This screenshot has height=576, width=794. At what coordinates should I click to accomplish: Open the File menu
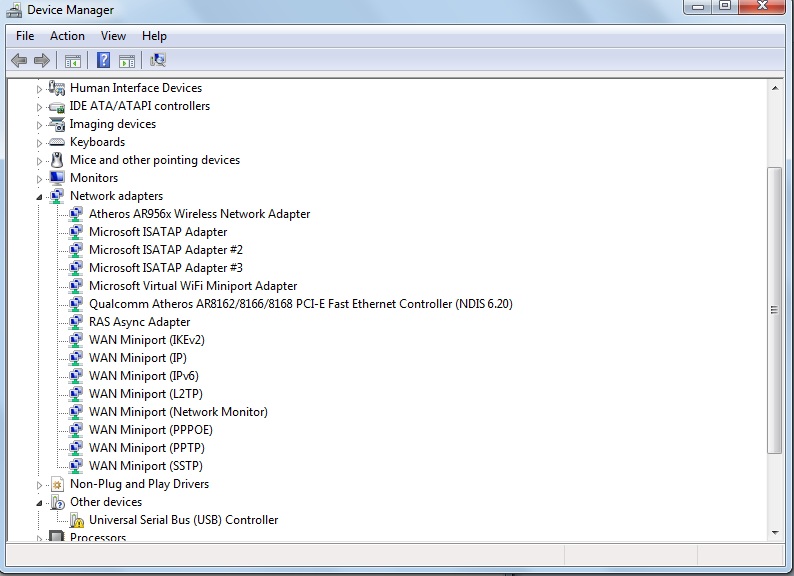click(25, 36)
